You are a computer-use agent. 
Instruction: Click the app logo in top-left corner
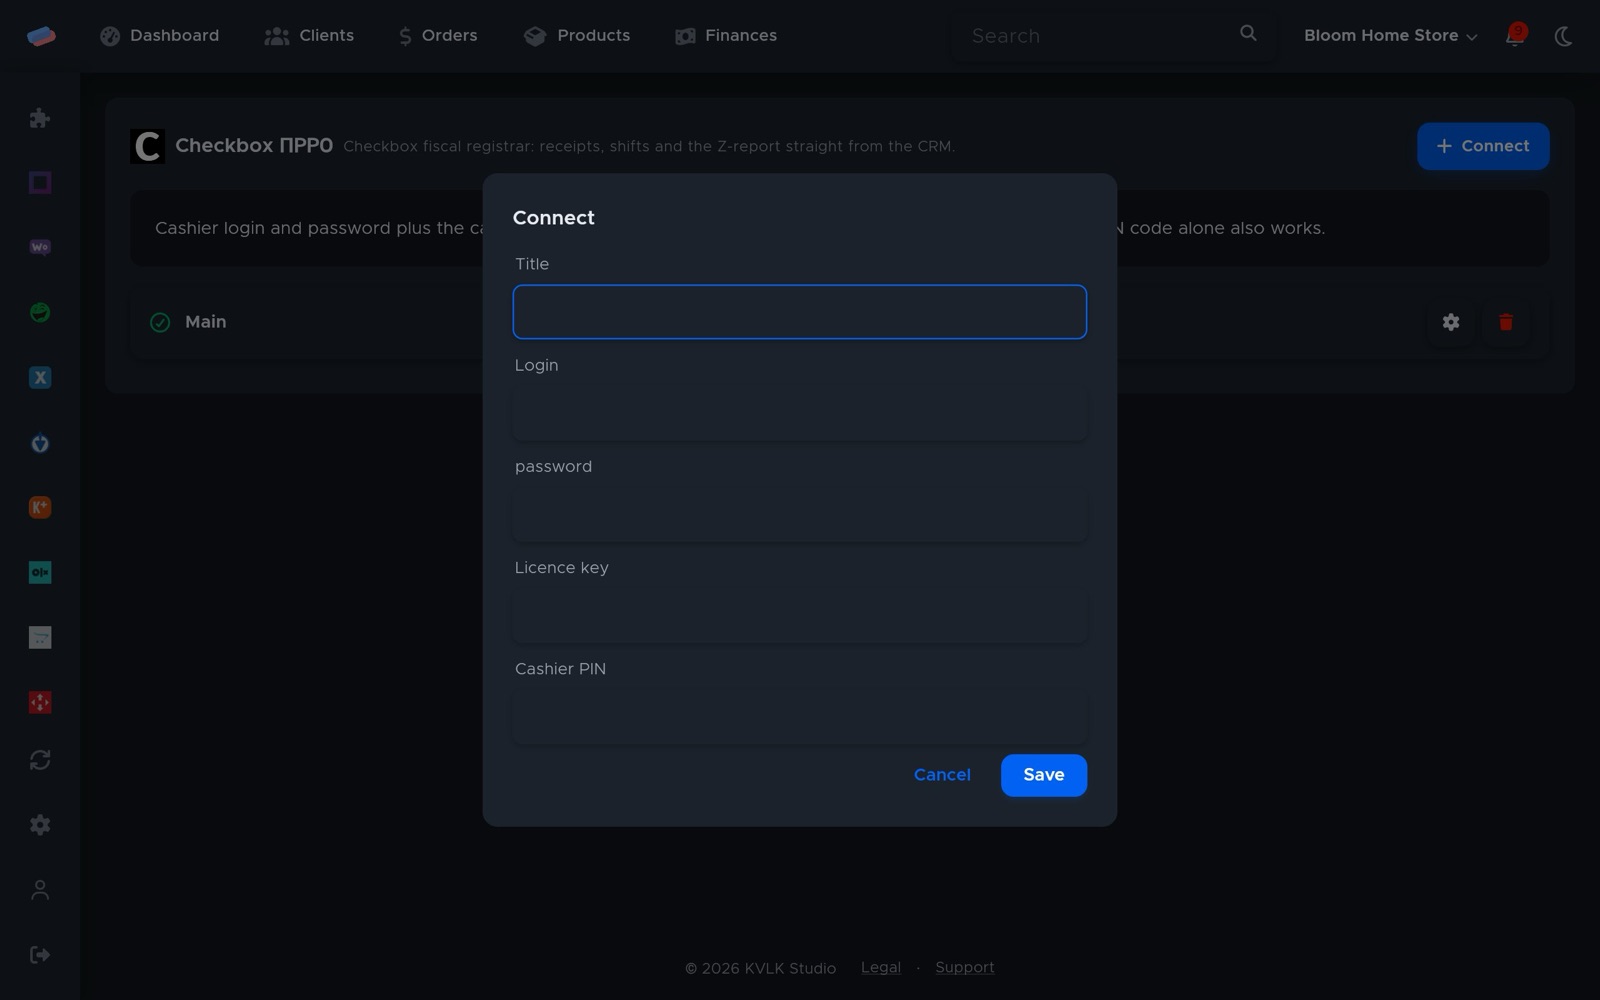(41, 36)
